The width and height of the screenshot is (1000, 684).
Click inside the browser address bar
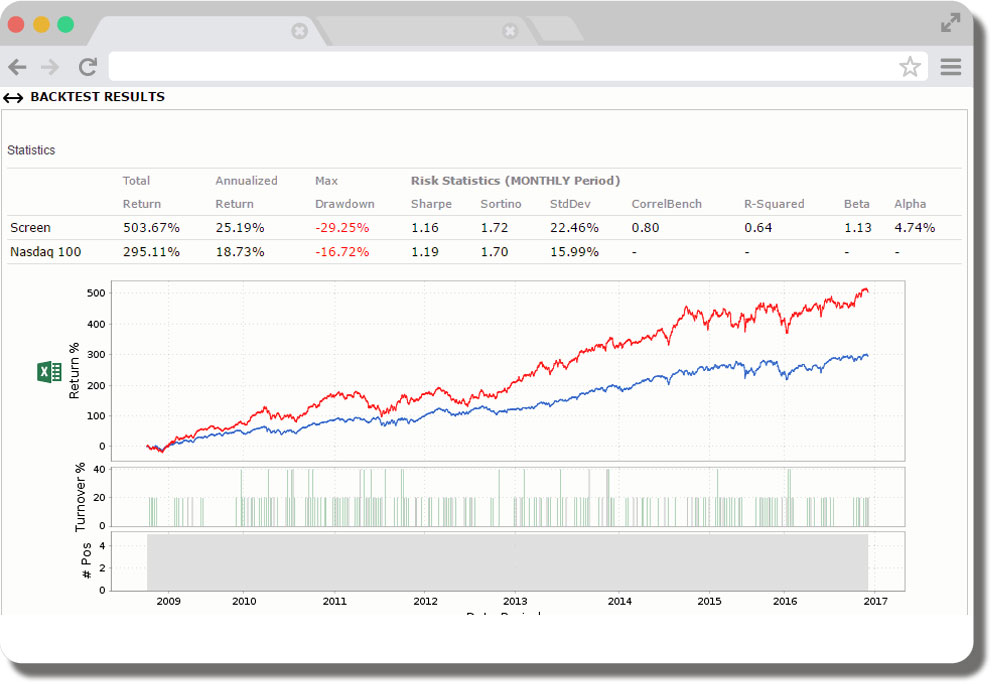[500, 66]
